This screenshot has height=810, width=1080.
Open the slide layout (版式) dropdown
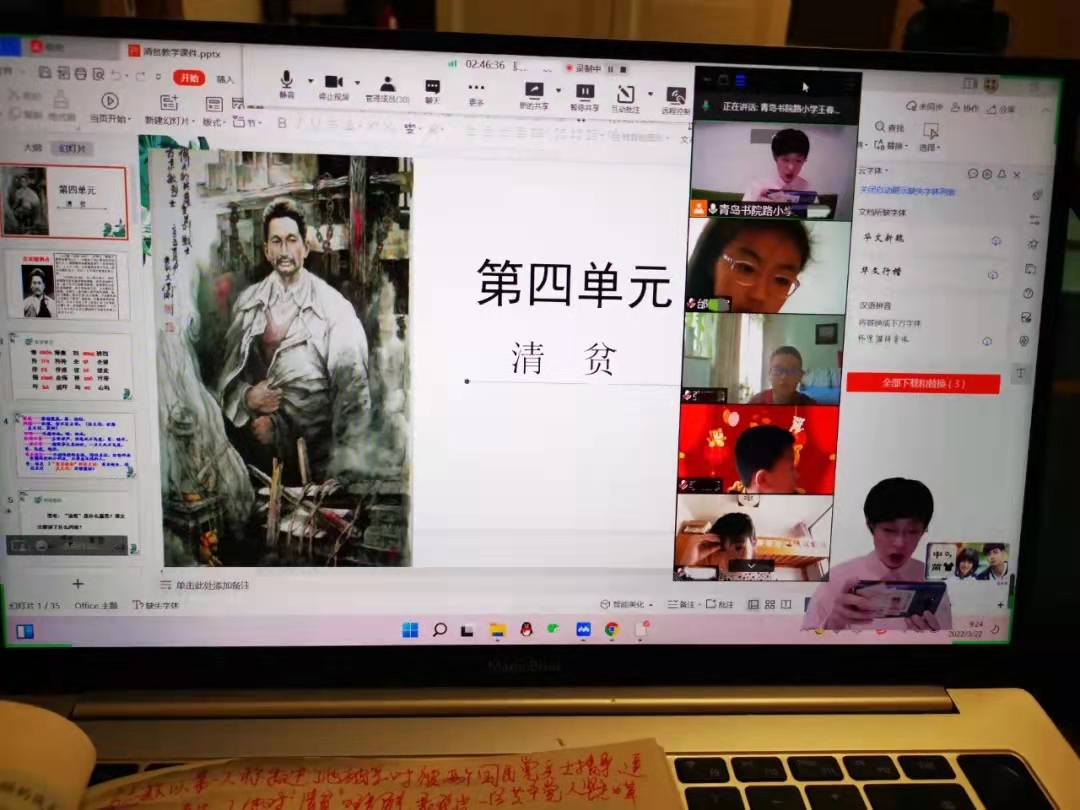coord(214,114)
